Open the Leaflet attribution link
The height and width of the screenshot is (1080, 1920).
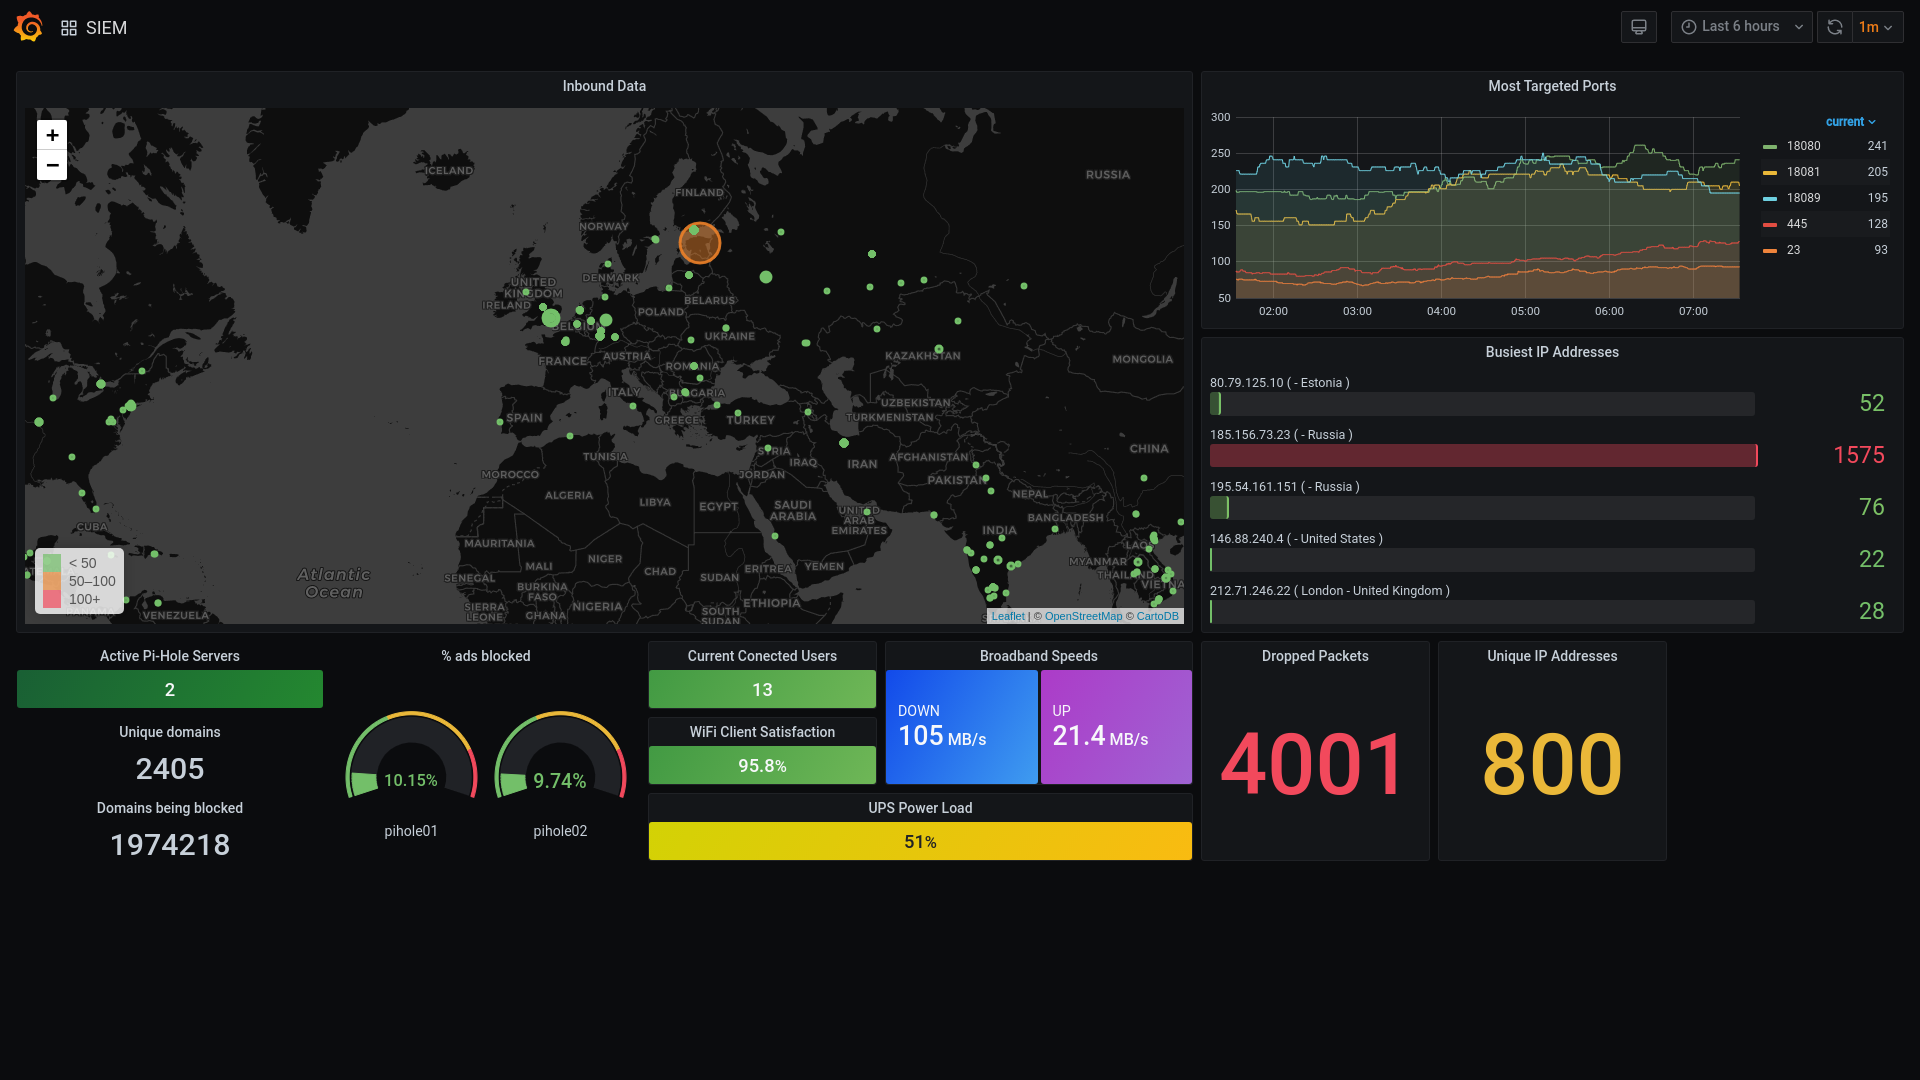(1008, 616)
